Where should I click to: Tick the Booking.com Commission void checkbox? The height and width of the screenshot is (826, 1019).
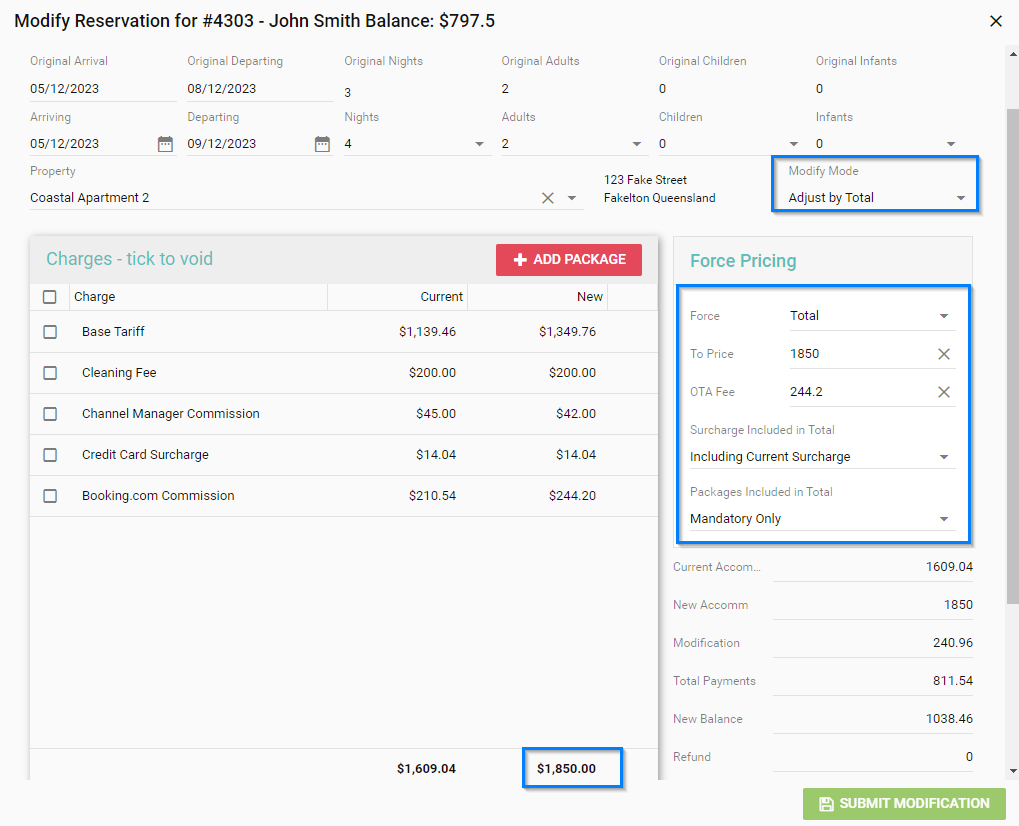(50, 496)
